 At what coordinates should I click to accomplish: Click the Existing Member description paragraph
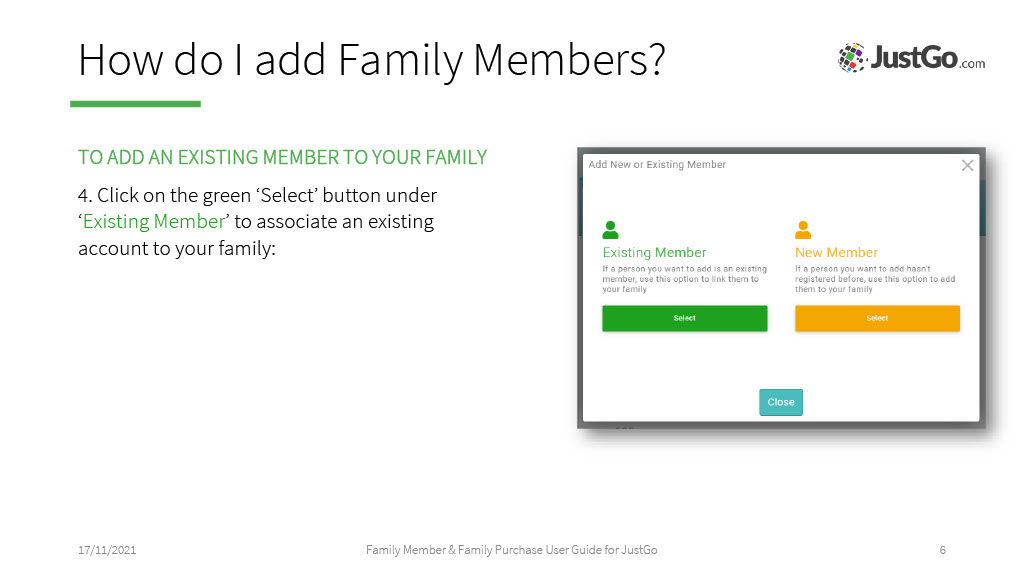pos(684,279)
